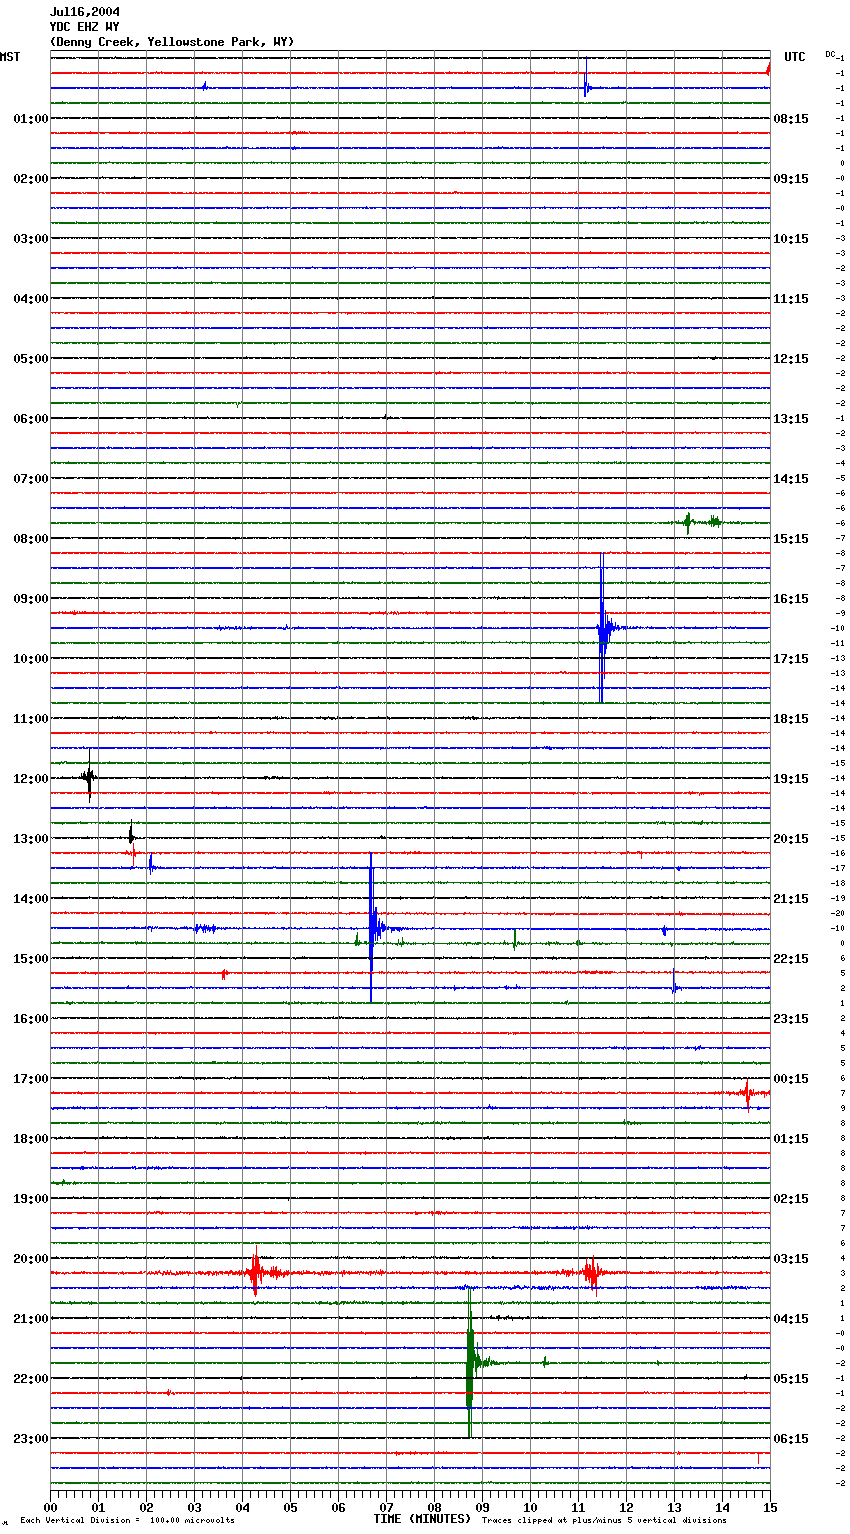Click the date header Jul16,2004
Screen dimensions: 850x1534
tap(85, 12)
